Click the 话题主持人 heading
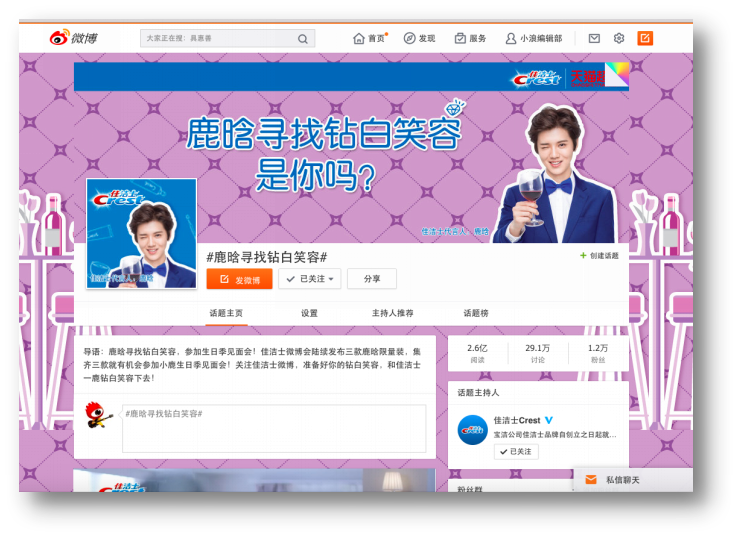Screen dimensions: 739x538 click(478, 392)
